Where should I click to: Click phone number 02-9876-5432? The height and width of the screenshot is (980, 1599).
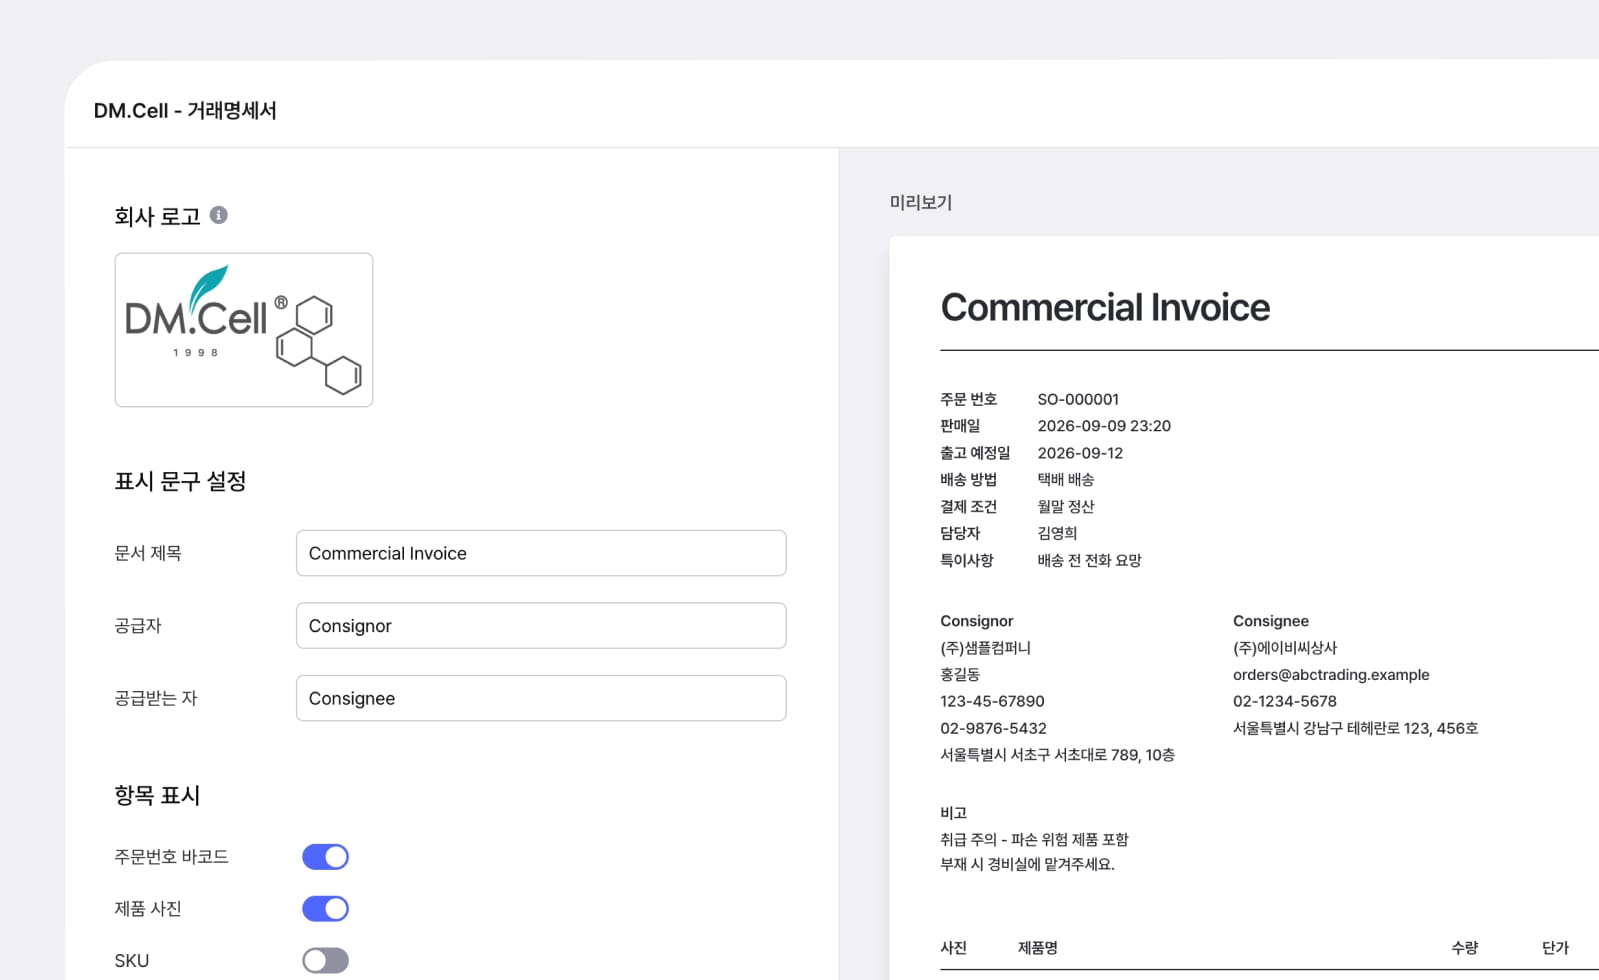tap(993, 729)
